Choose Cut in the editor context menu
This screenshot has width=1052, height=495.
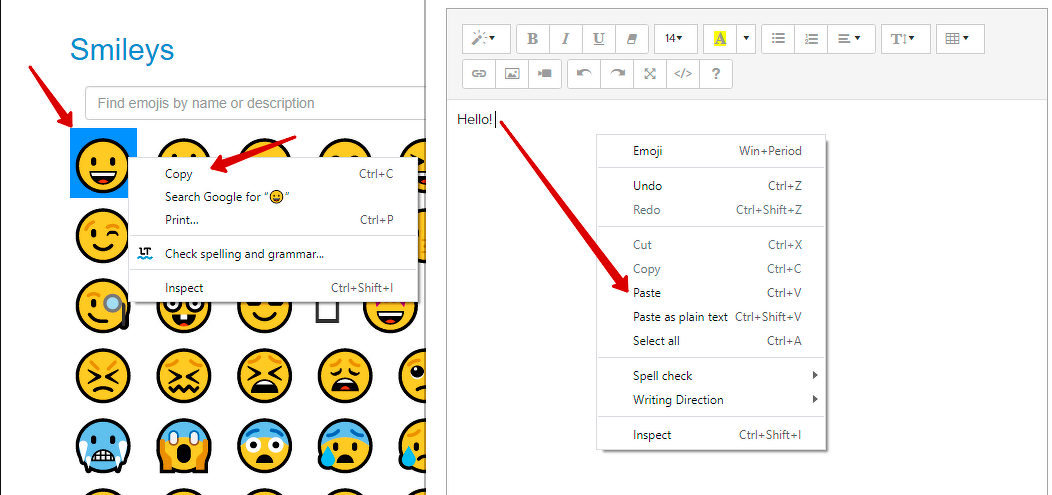[x=711, y=245]
